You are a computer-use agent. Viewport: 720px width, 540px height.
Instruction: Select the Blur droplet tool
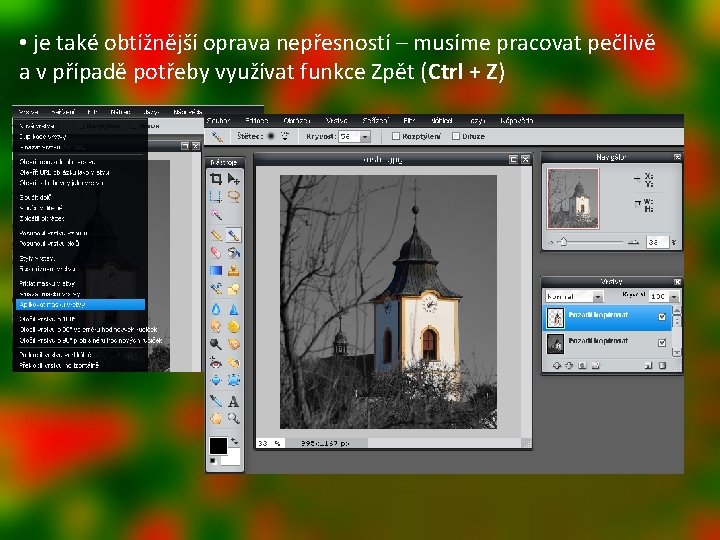216,309
